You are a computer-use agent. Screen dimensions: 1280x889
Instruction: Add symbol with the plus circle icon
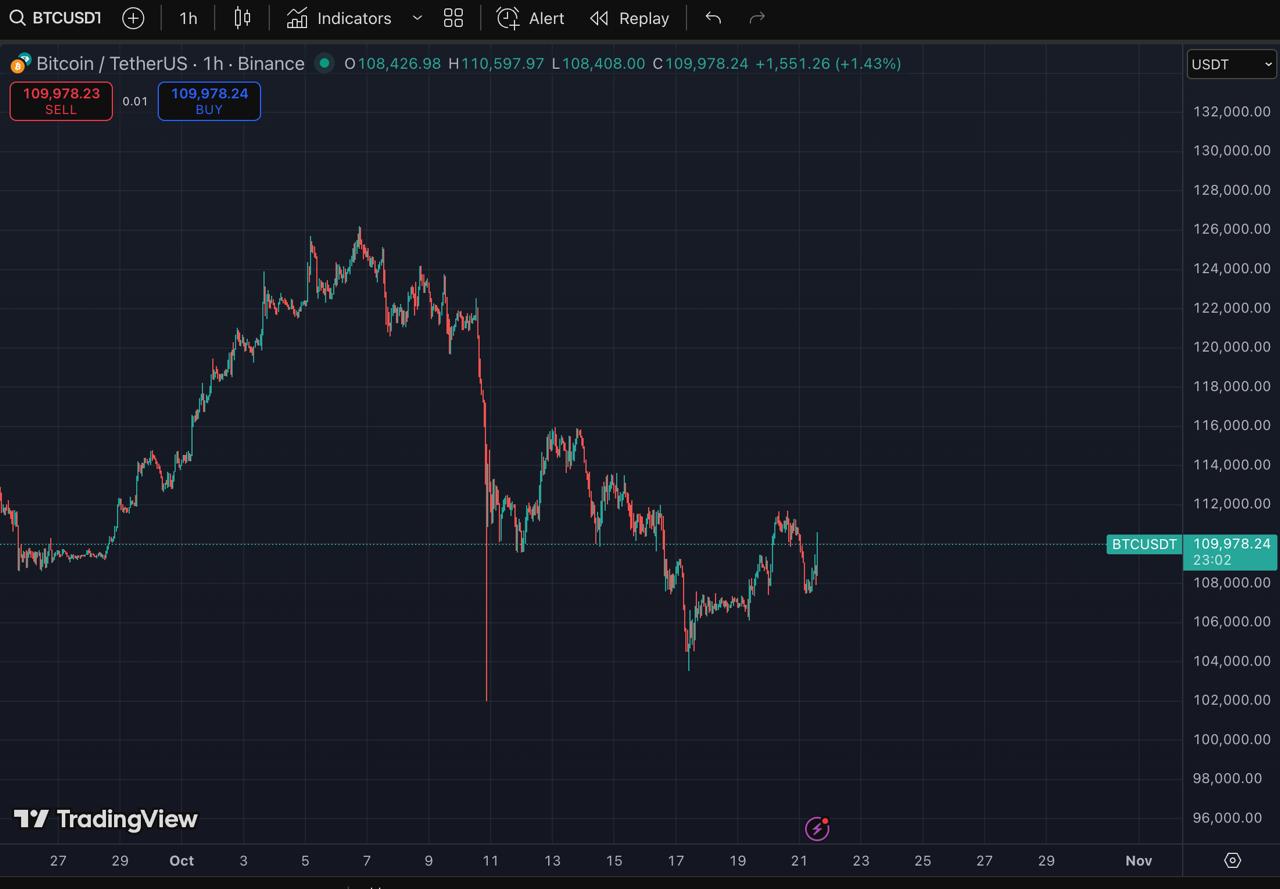133,18
